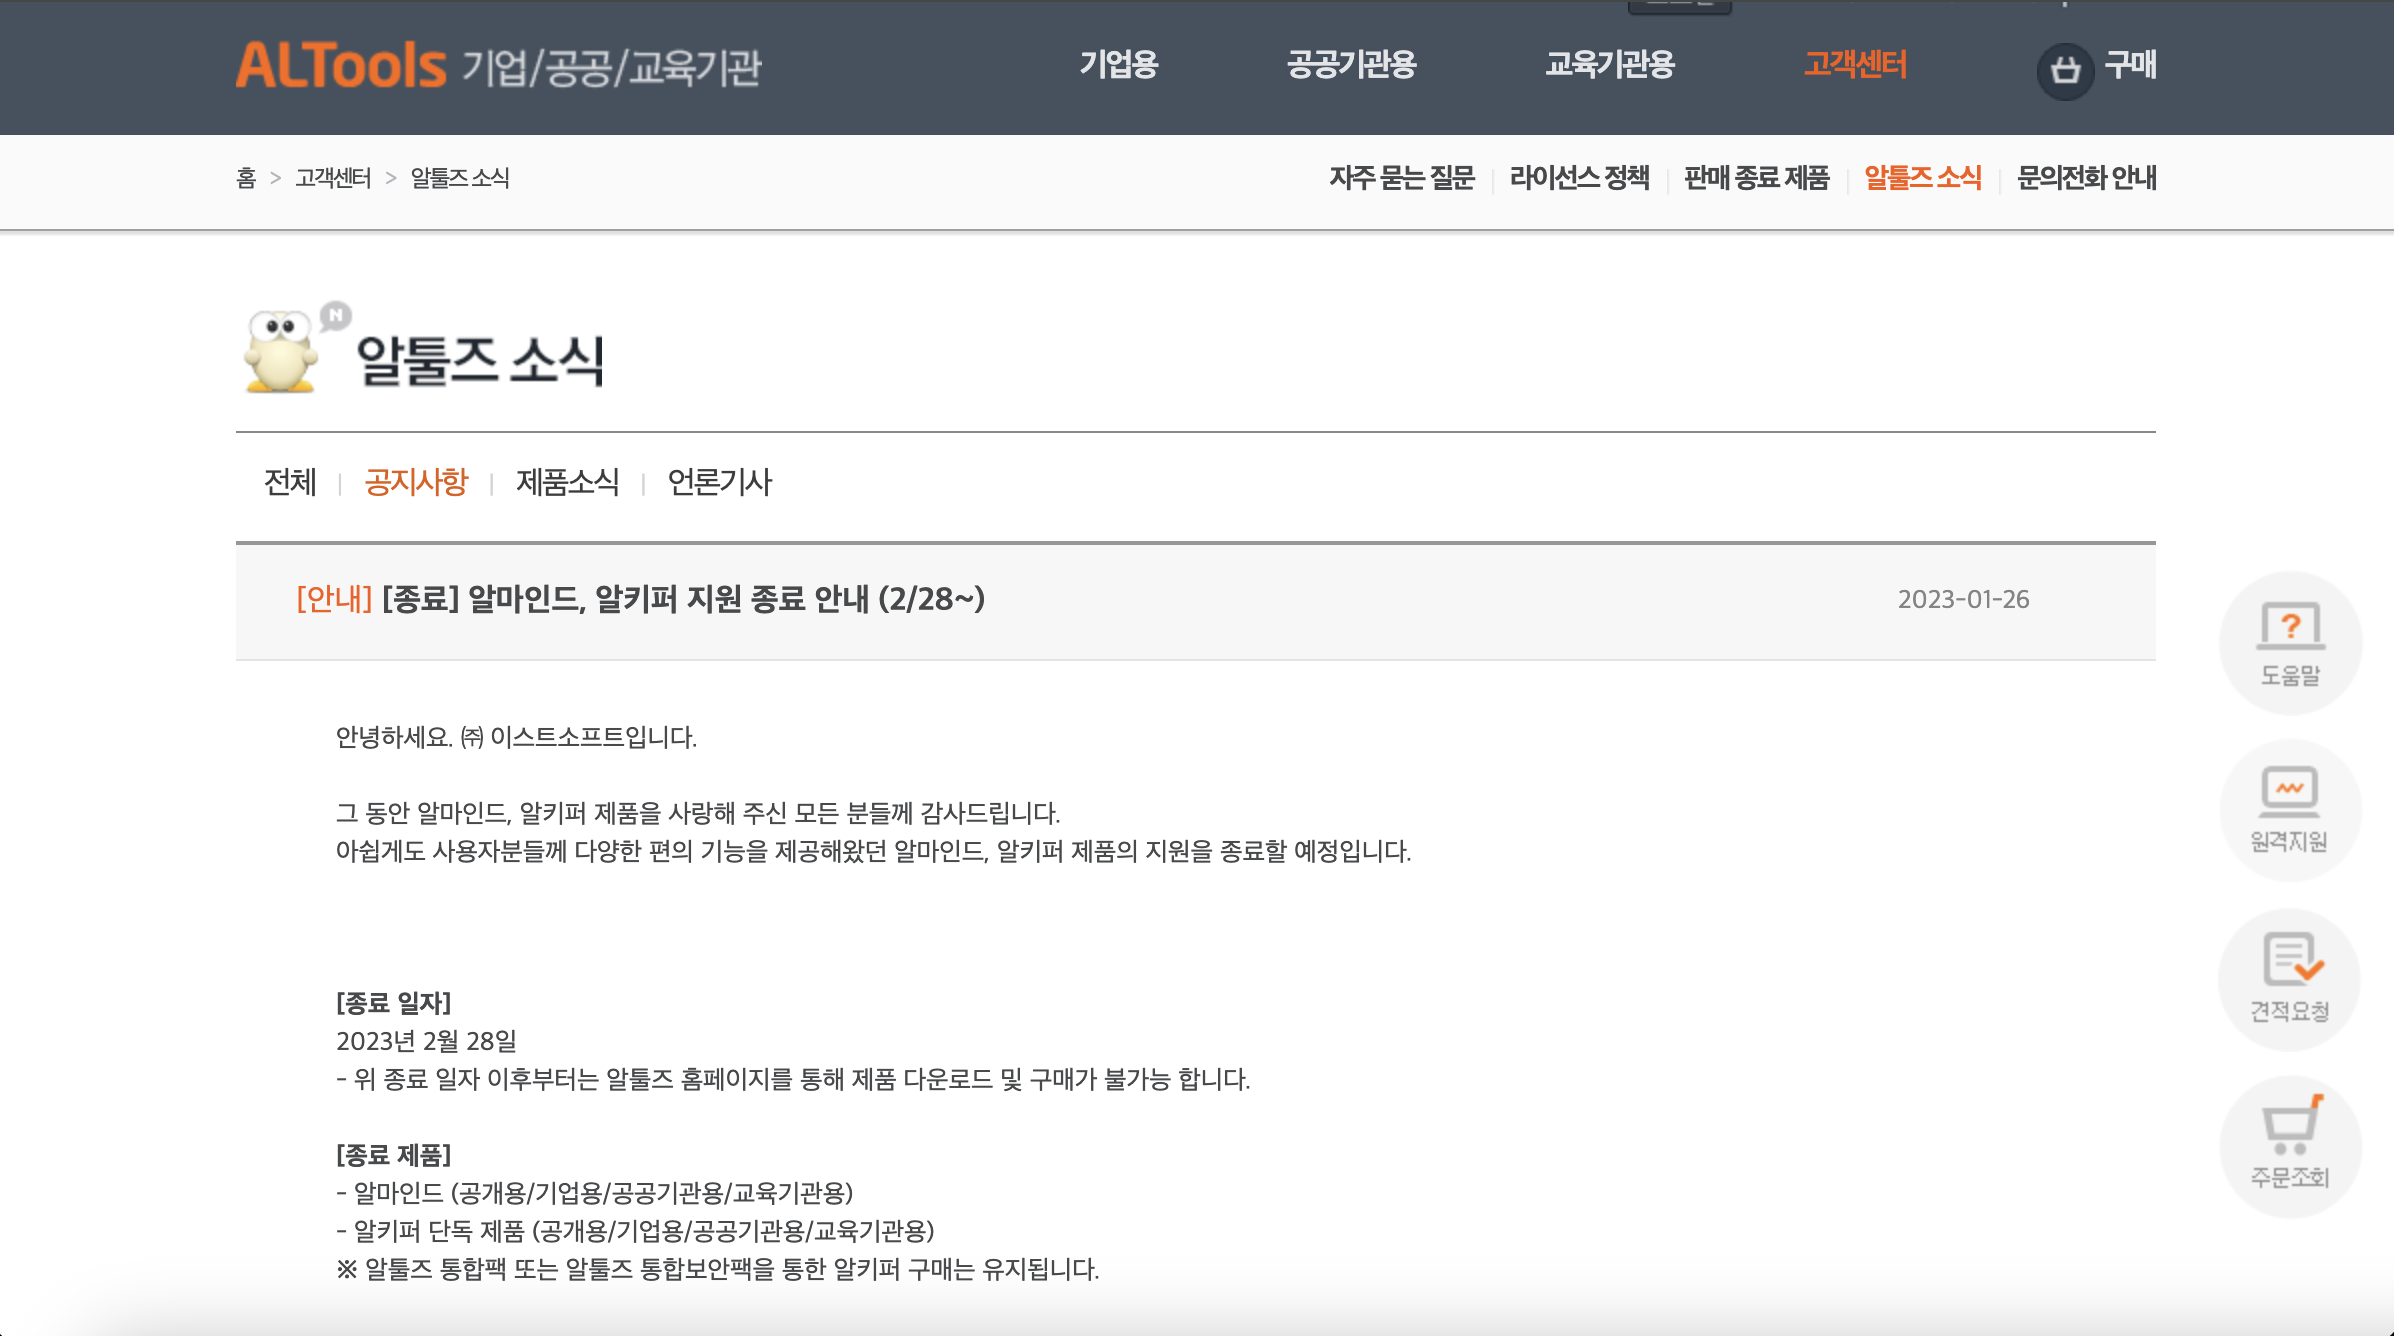Open the 고객센터 menu
The image size is (2394, 1336).
[x=1856, y=65]
